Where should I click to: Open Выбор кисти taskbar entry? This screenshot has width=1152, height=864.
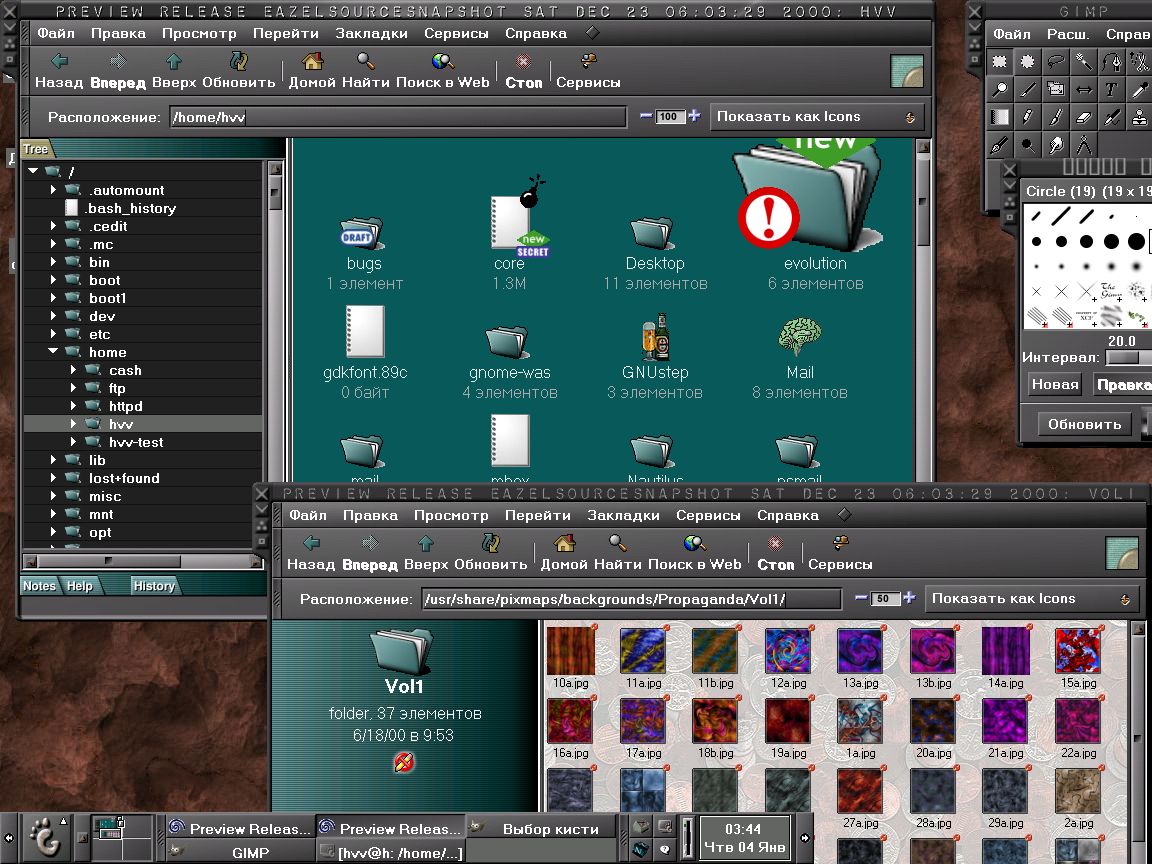point(541,829)
